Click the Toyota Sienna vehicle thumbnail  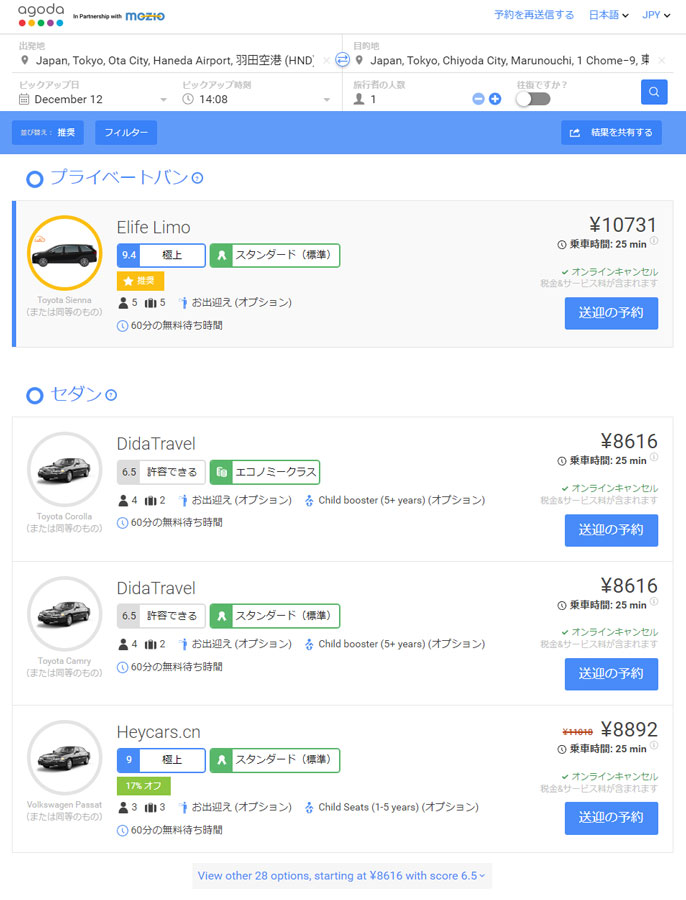[x=64, y=253]
